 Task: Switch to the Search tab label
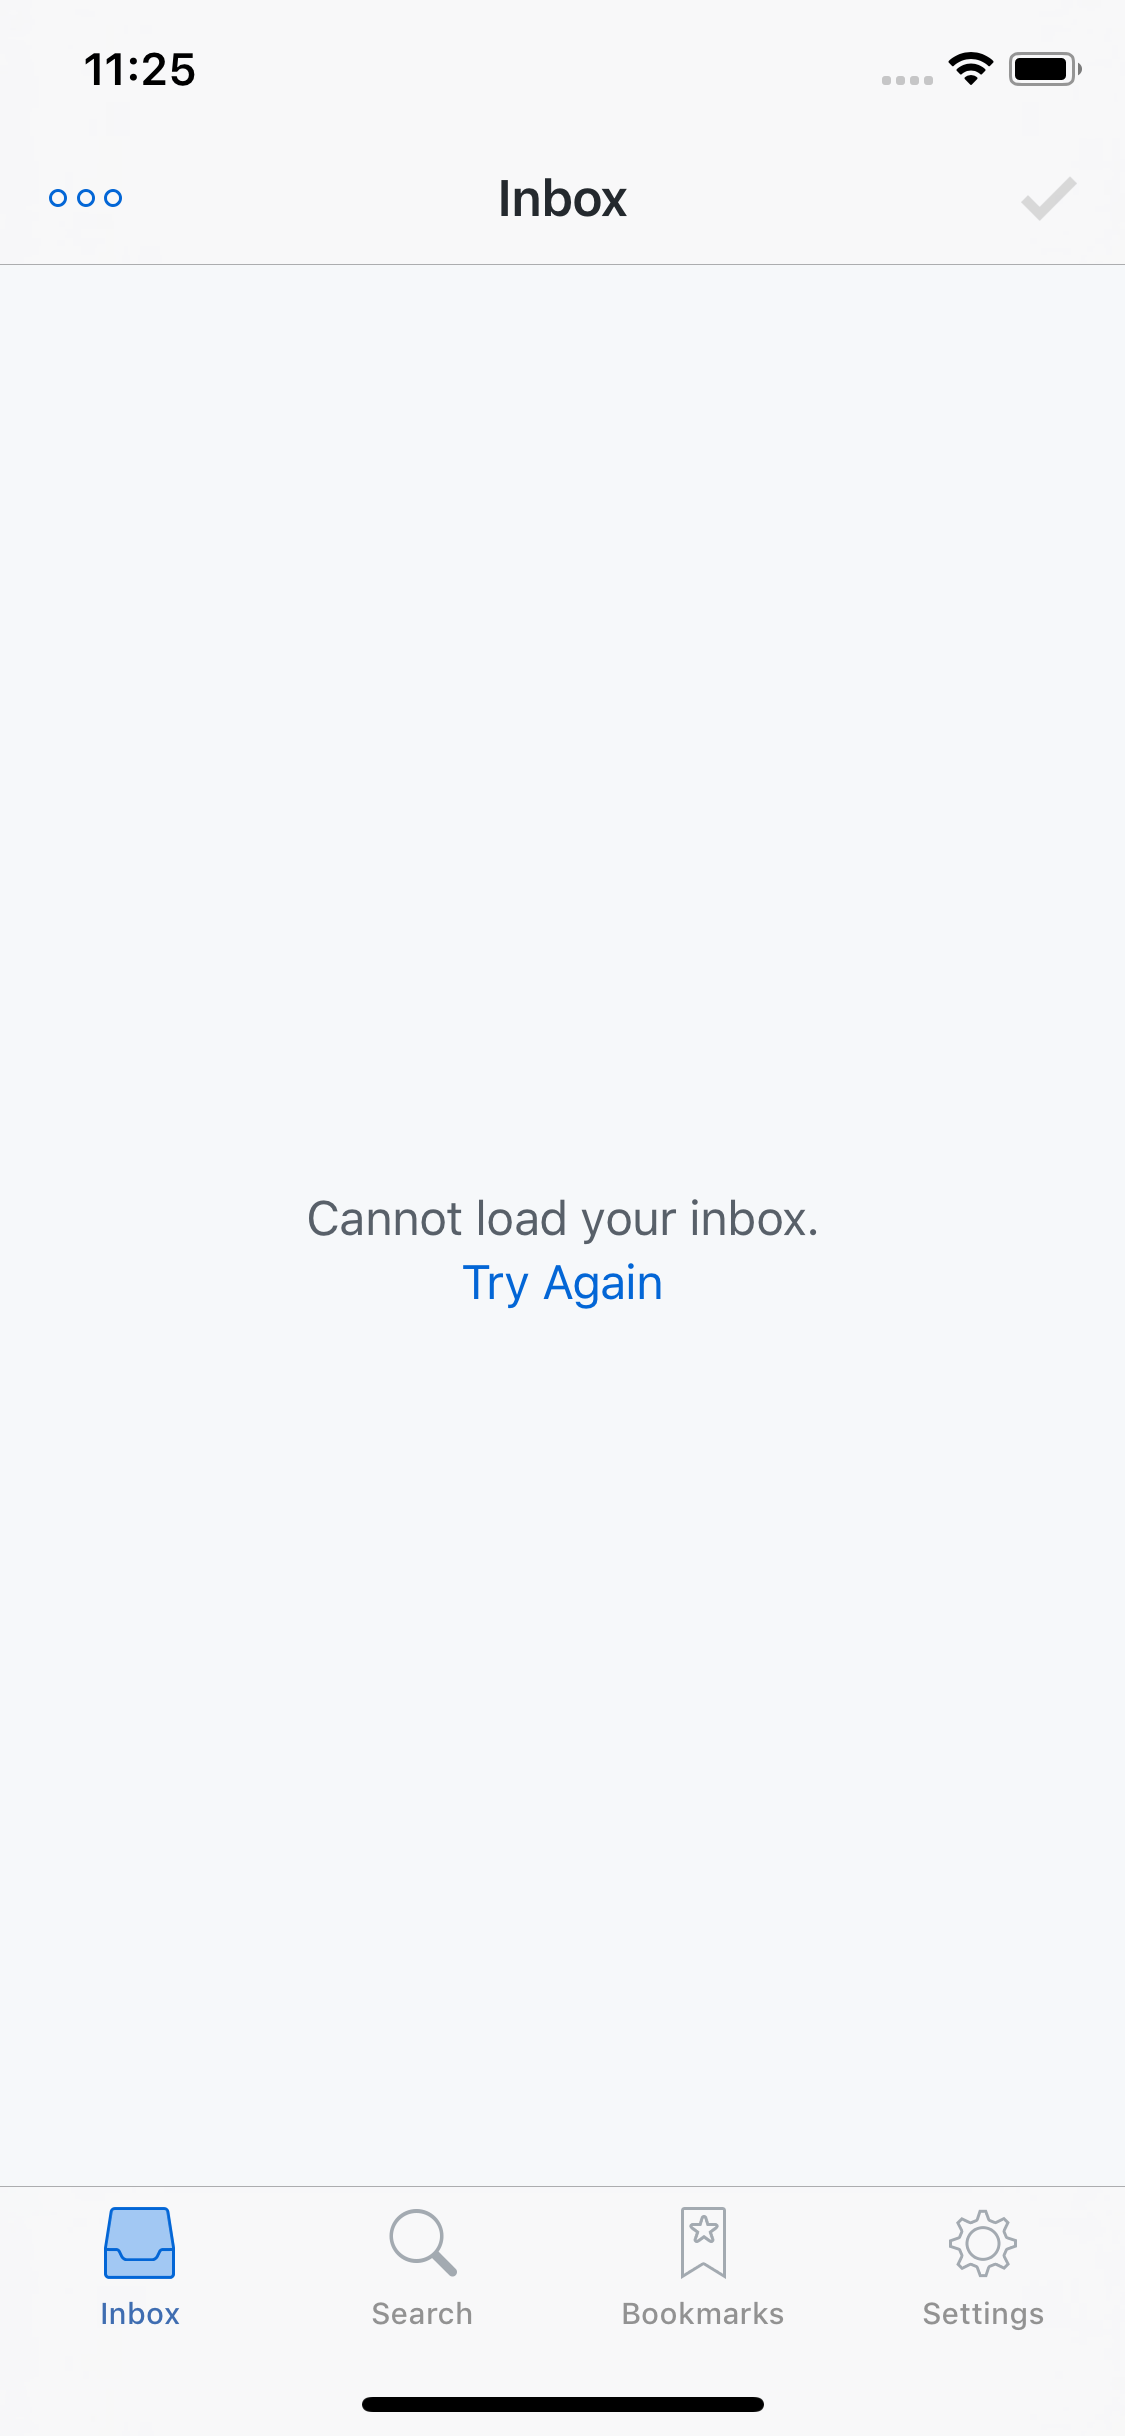(x=422, y=2314)
